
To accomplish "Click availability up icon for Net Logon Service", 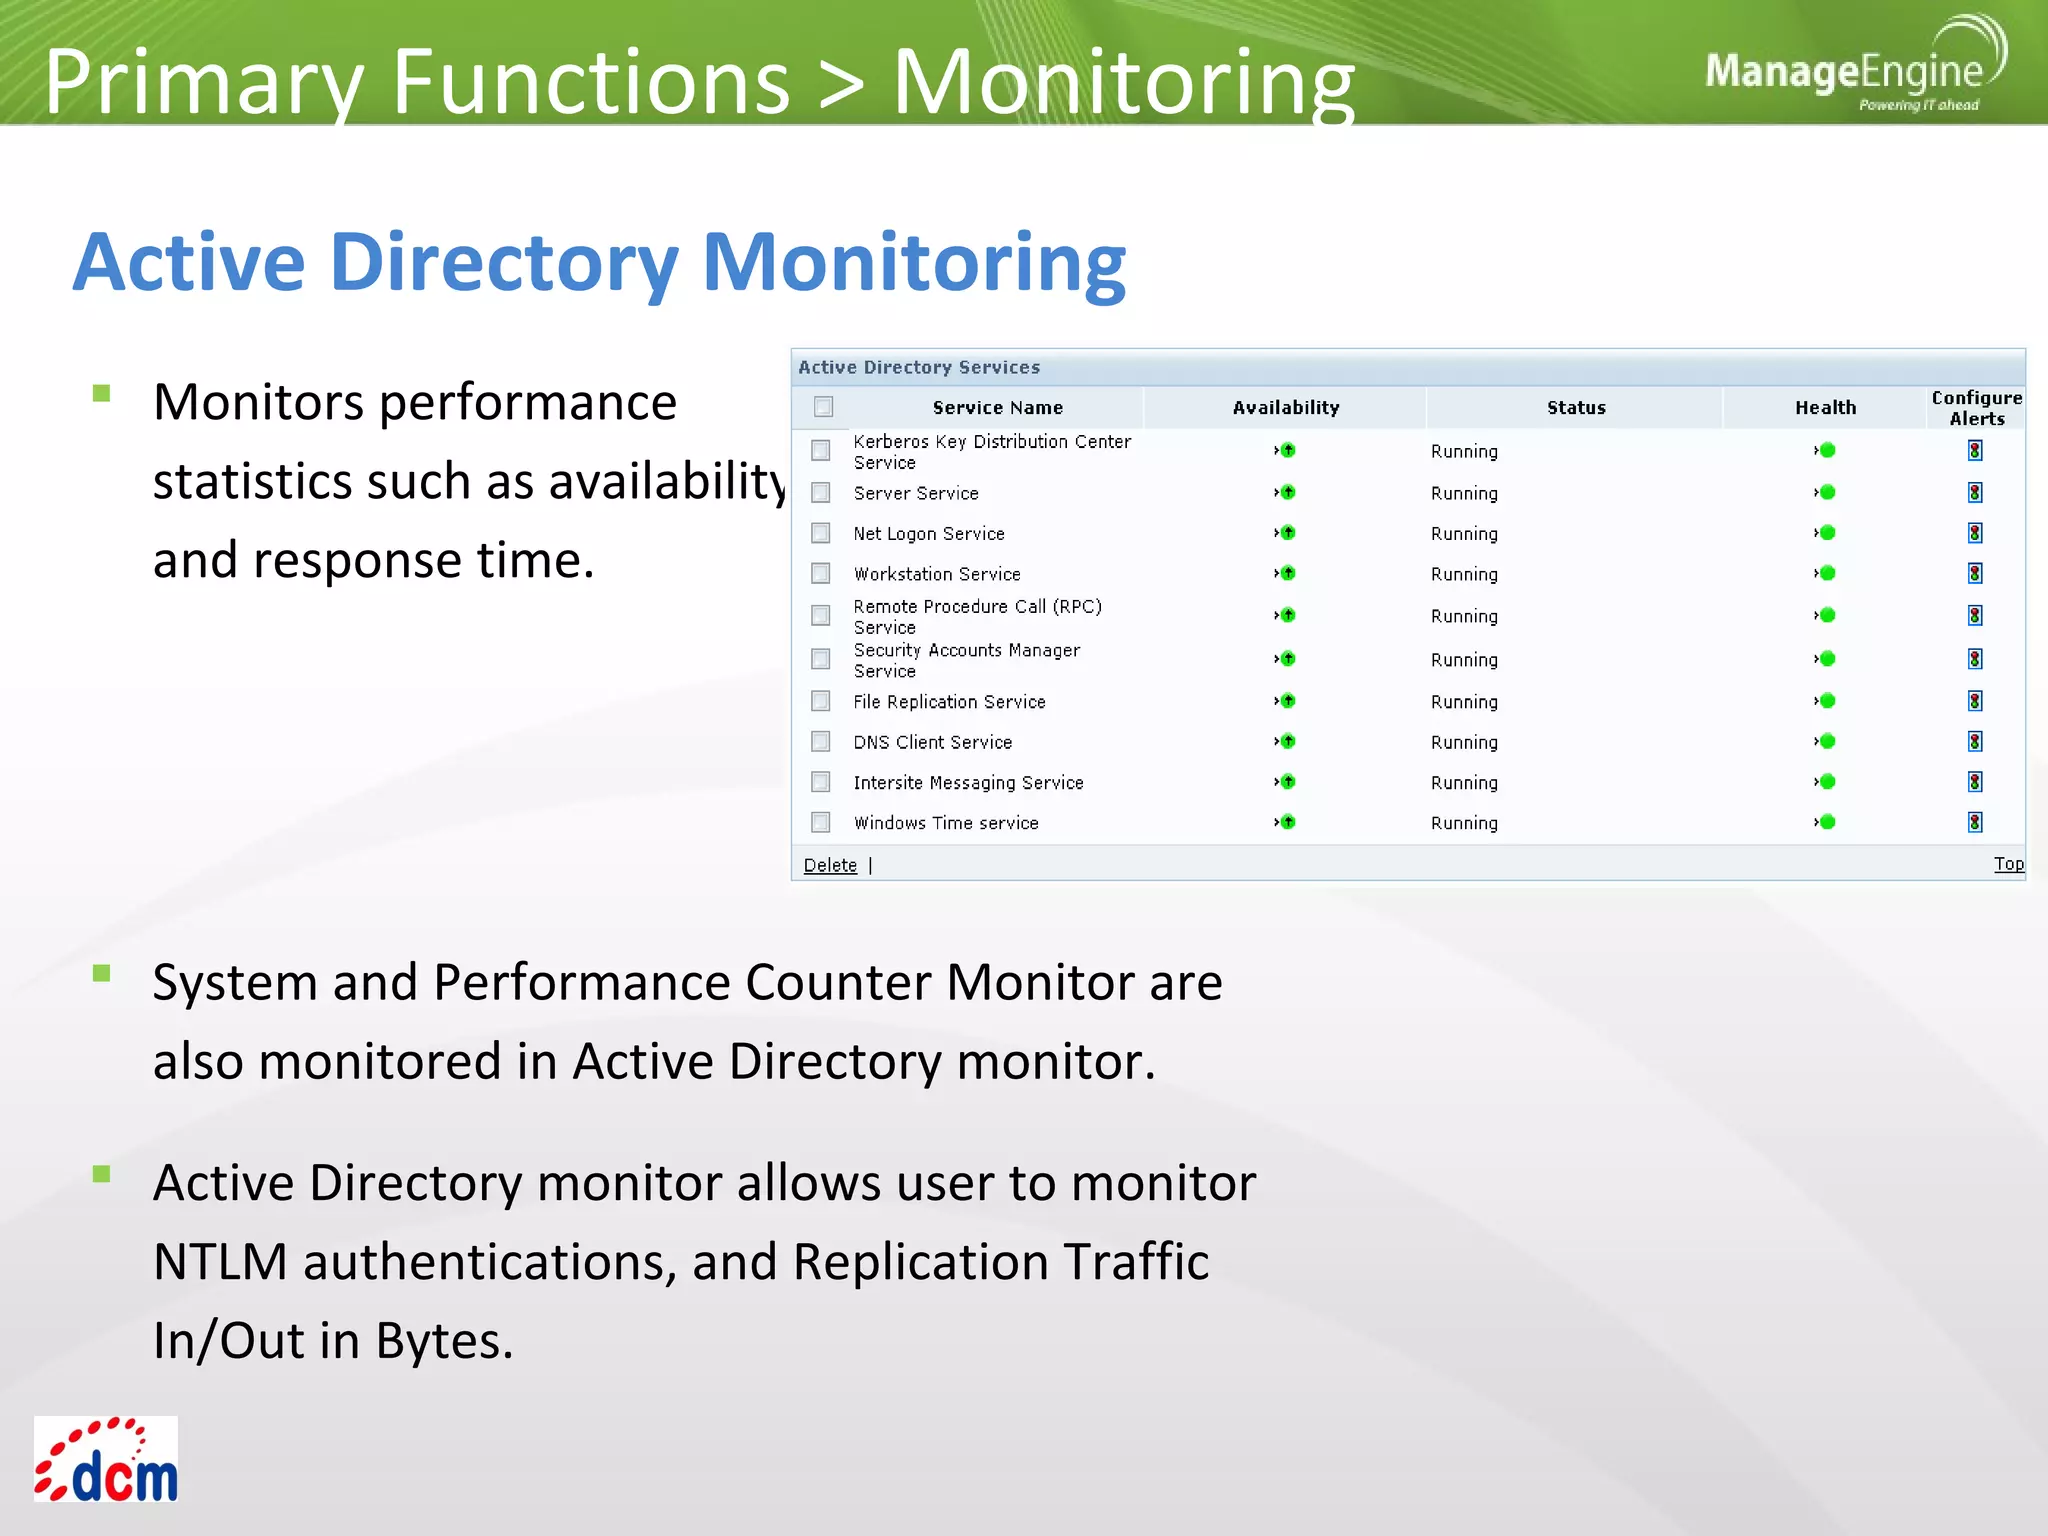I will [1286, 533].
